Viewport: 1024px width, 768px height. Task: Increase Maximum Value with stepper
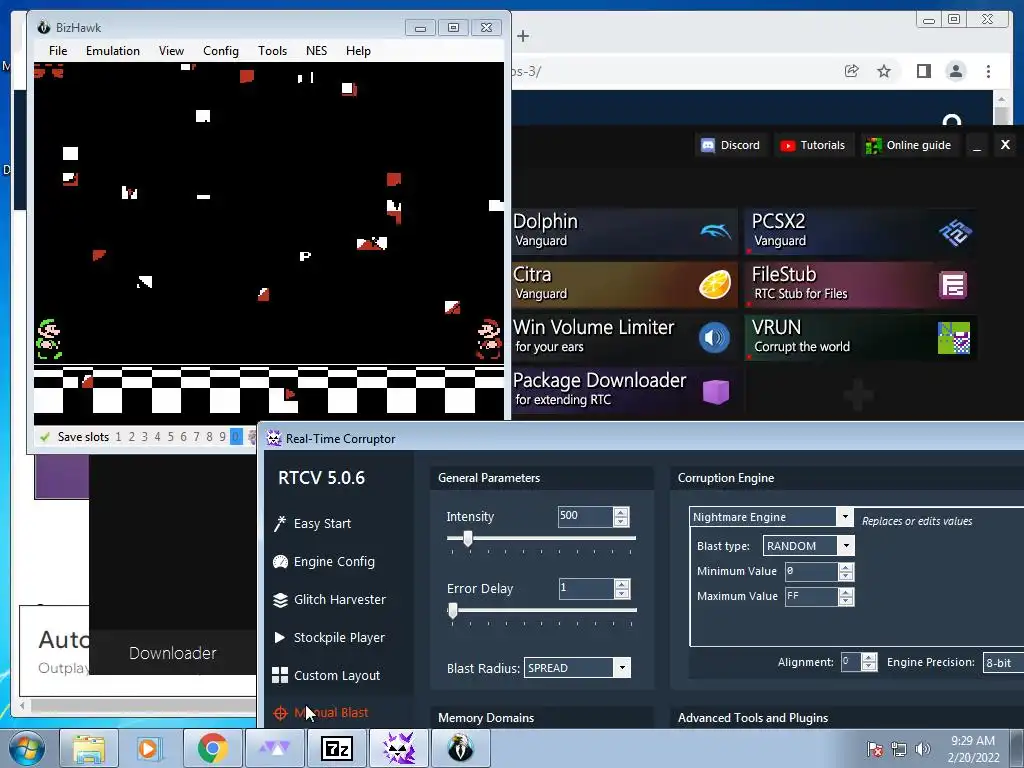point(846,592)
